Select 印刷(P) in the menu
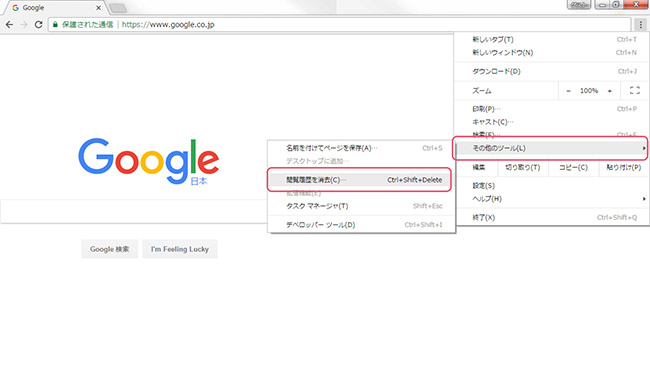 point(552,109)
